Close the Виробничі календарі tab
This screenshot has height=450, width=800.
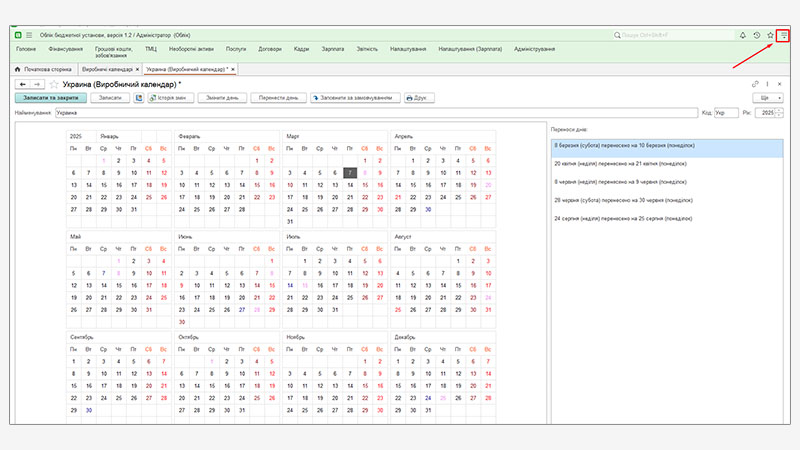pos(136,69)
